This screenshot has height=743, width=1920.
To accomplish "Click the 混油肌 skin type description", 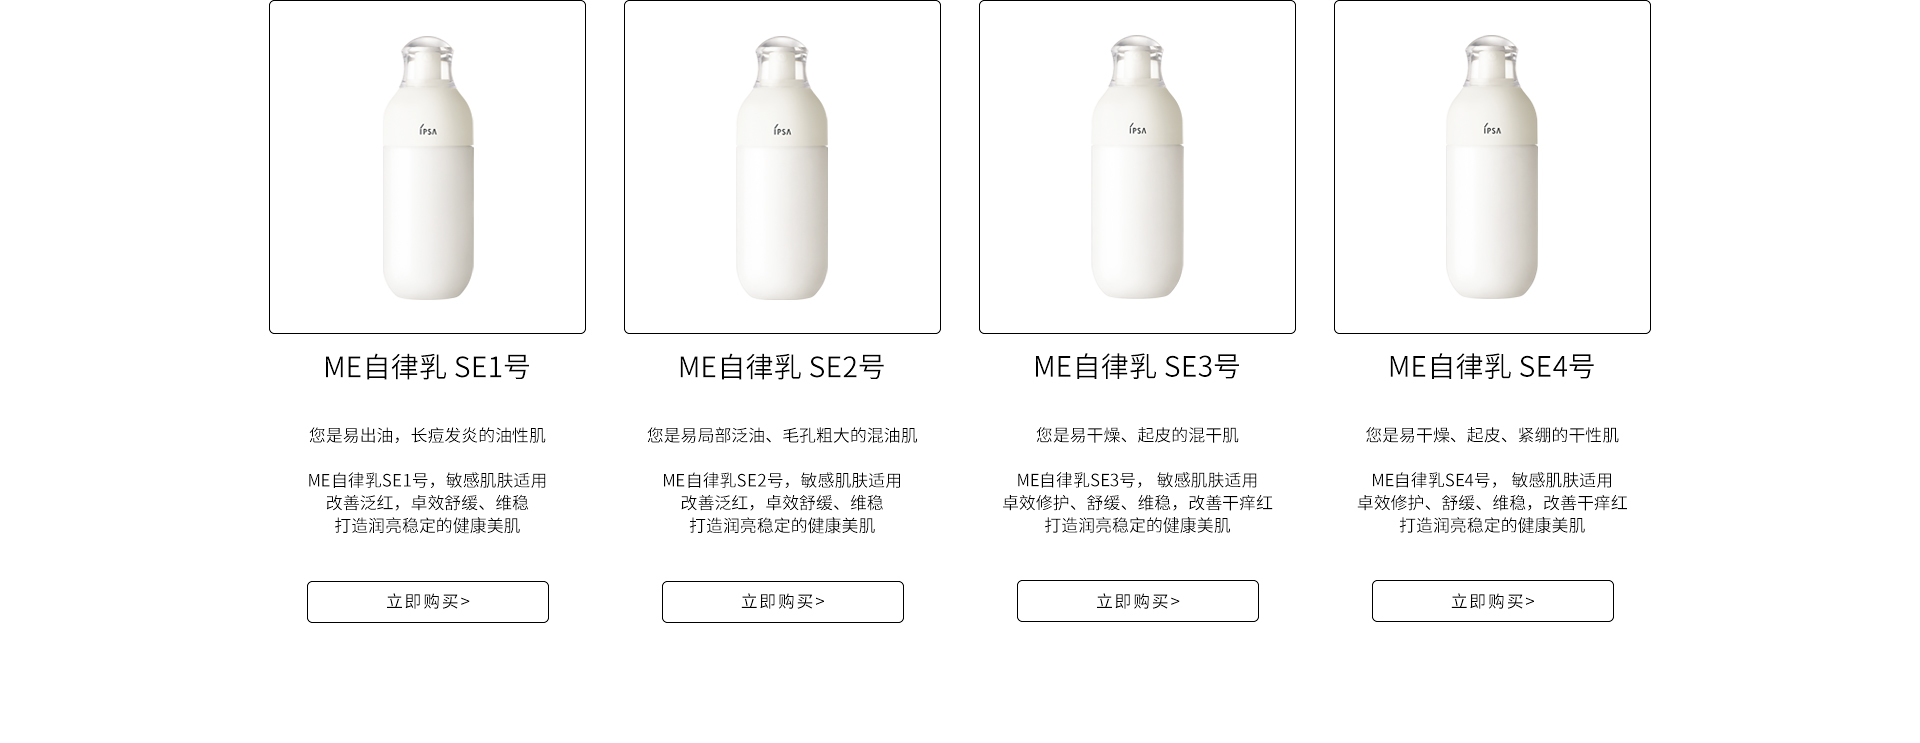I will coord(782,435).
